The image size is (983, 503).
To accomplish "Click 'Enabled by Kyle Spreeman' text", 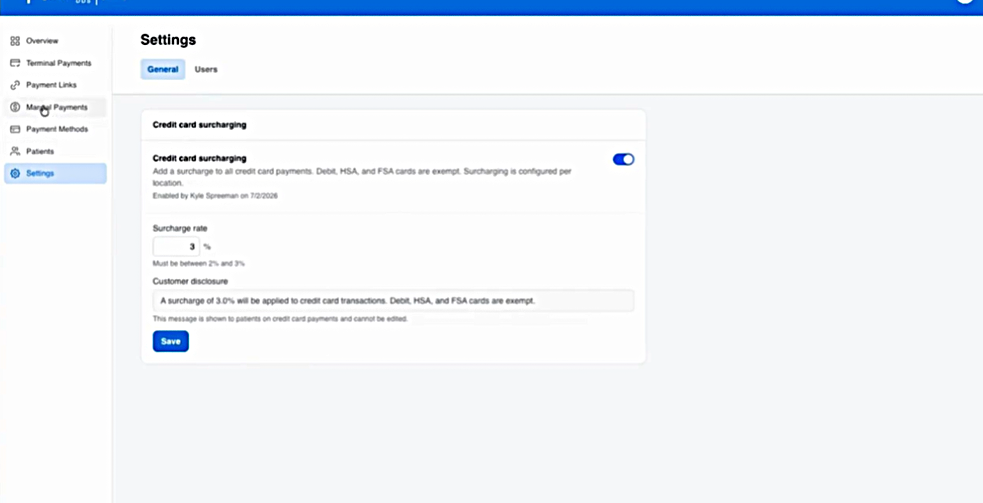I will pos(215,196).
